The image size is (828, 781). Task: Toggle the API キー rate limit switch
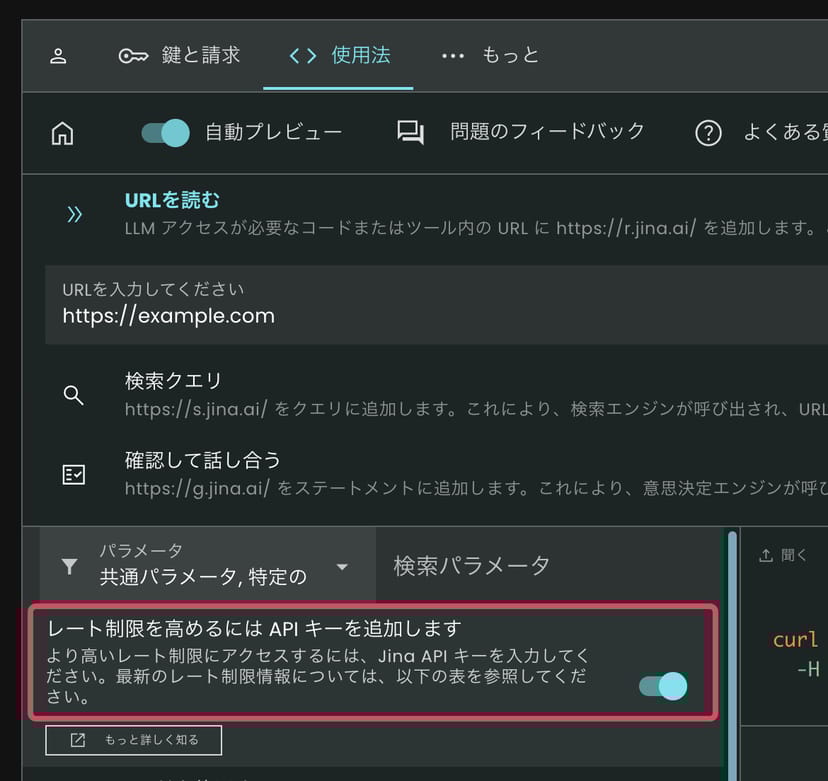tap(663, 685)
